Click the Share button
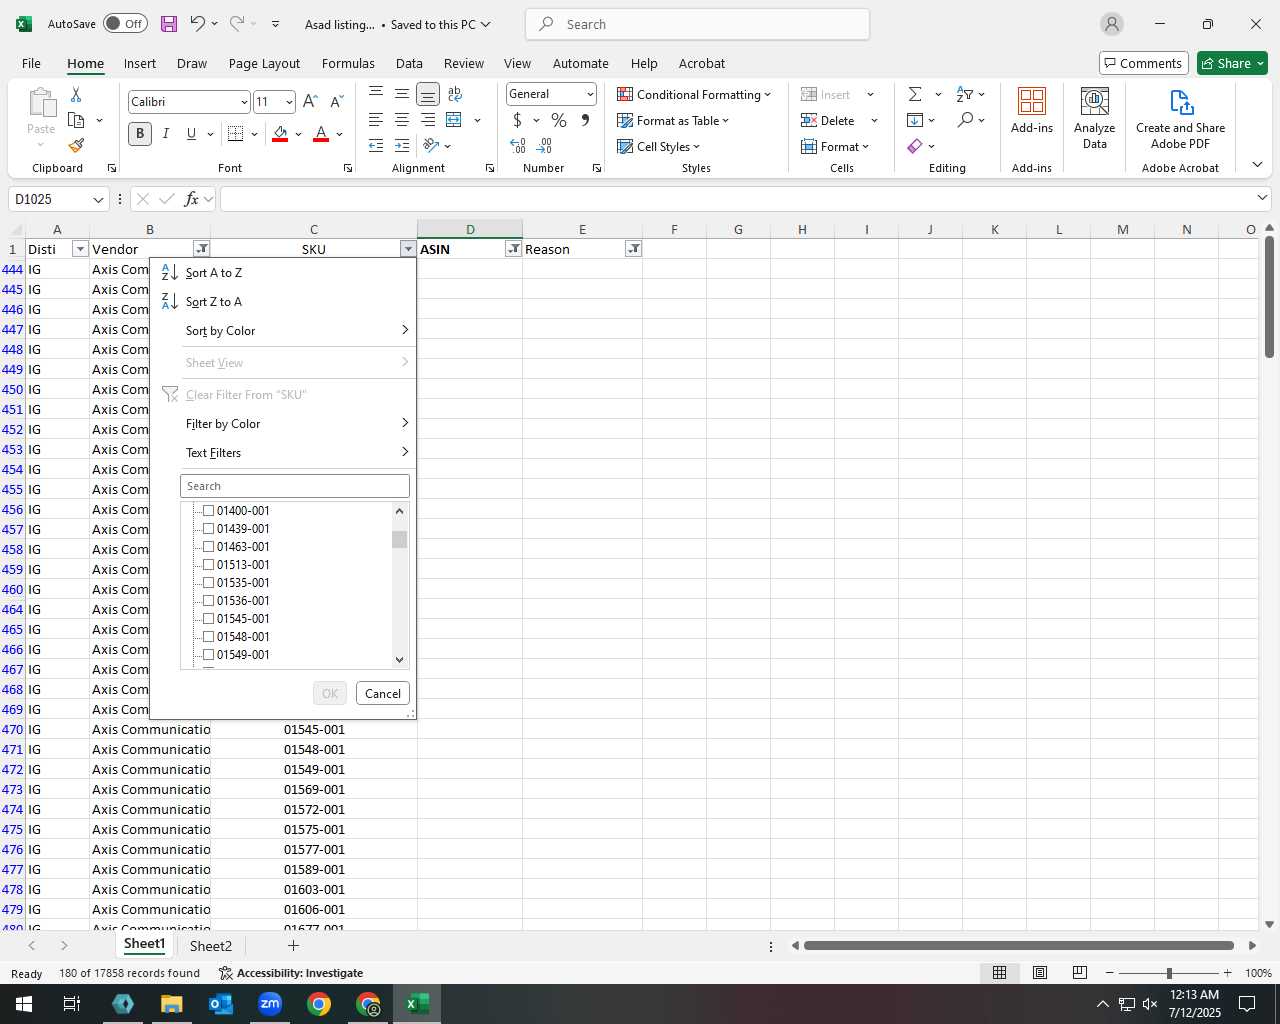Screen dimensions: 1280x1024 1232,63
